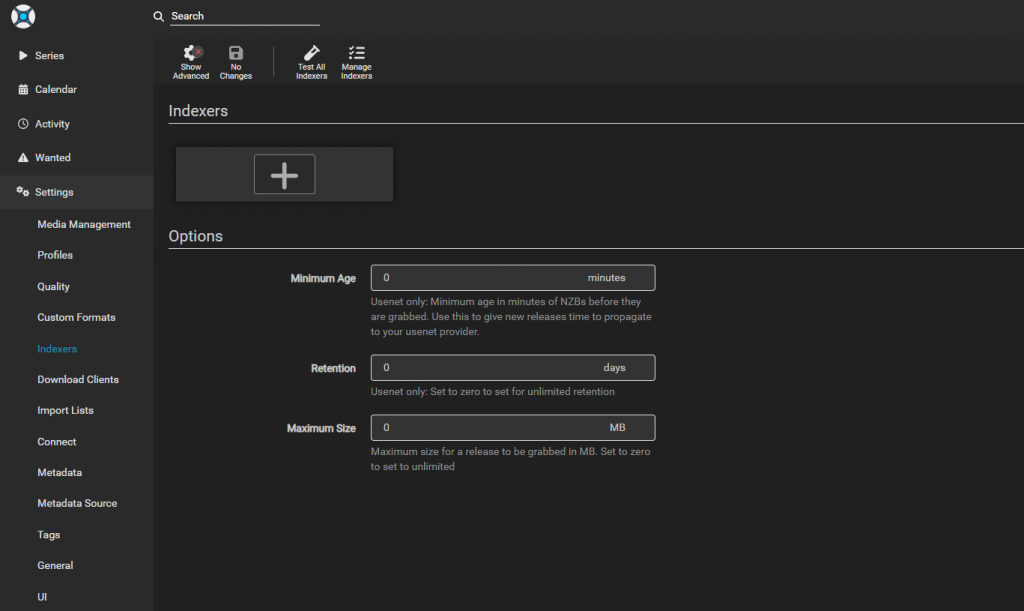Select Settings in the sidebar

(x=76, y=192)
